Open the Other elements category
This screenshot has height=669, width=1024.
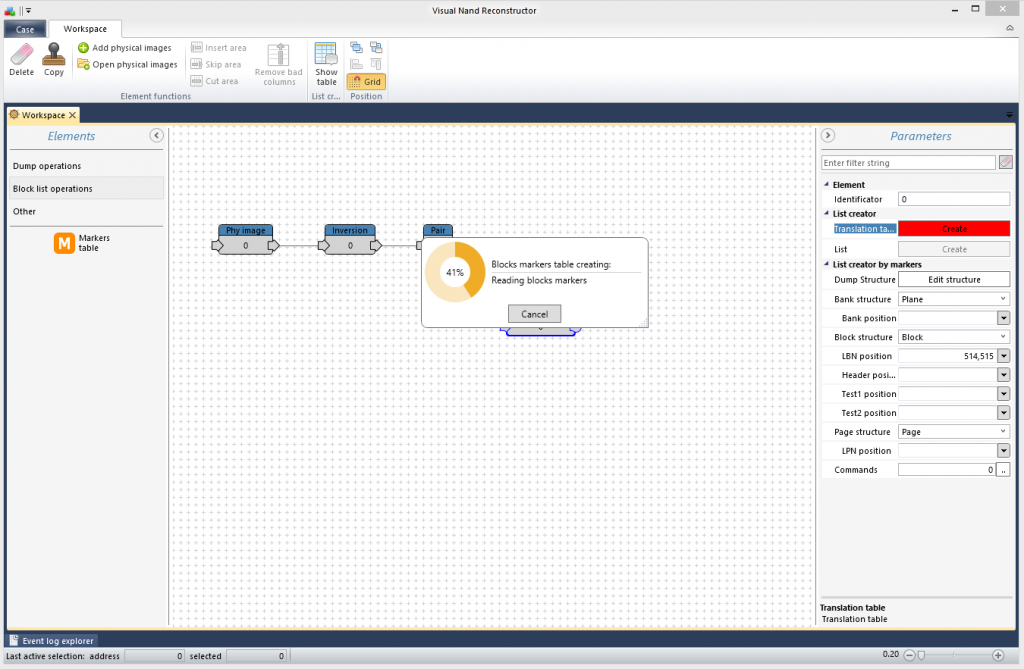coord(86,212)
